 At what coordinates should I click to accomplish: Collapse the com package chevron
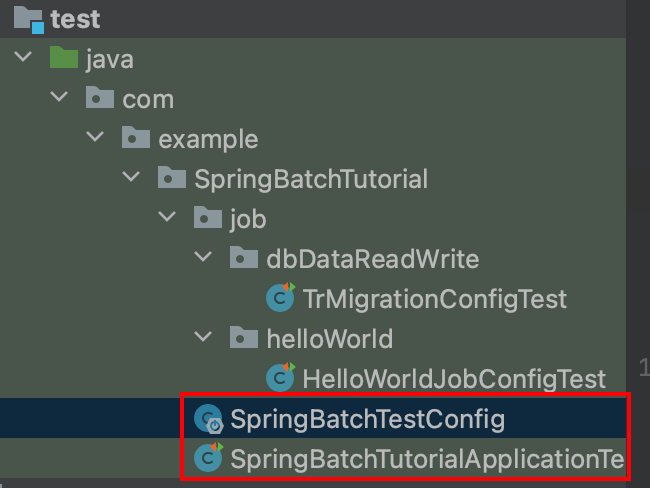point(59,97)
